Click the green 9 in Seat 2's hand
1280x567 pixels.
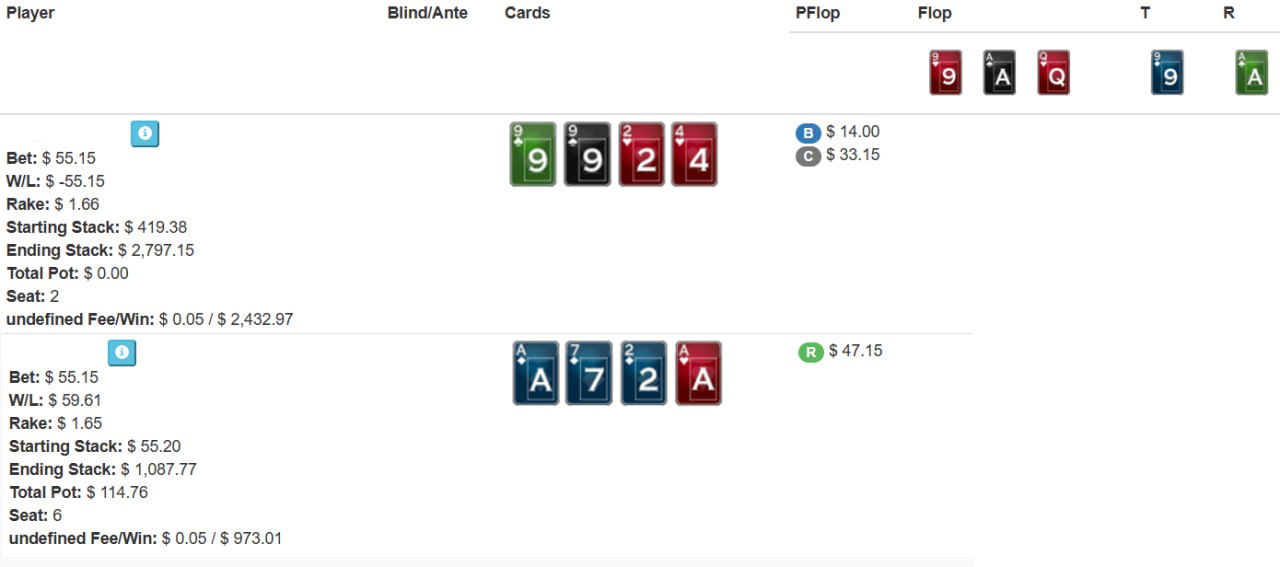point(533,155)
